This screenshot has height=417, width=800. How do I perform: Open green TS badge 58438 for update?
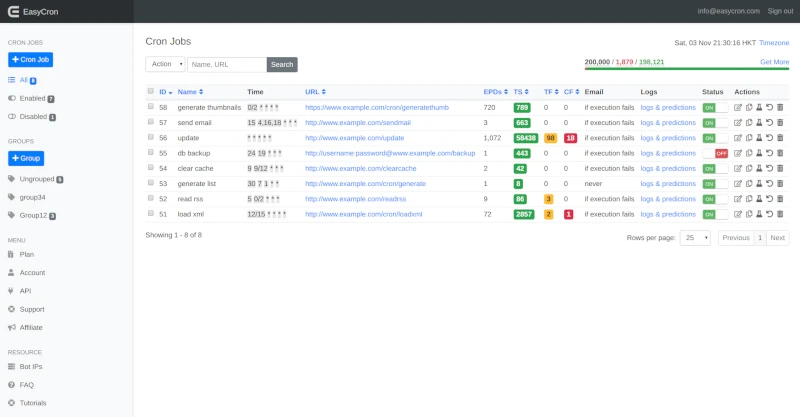point(526,138)
